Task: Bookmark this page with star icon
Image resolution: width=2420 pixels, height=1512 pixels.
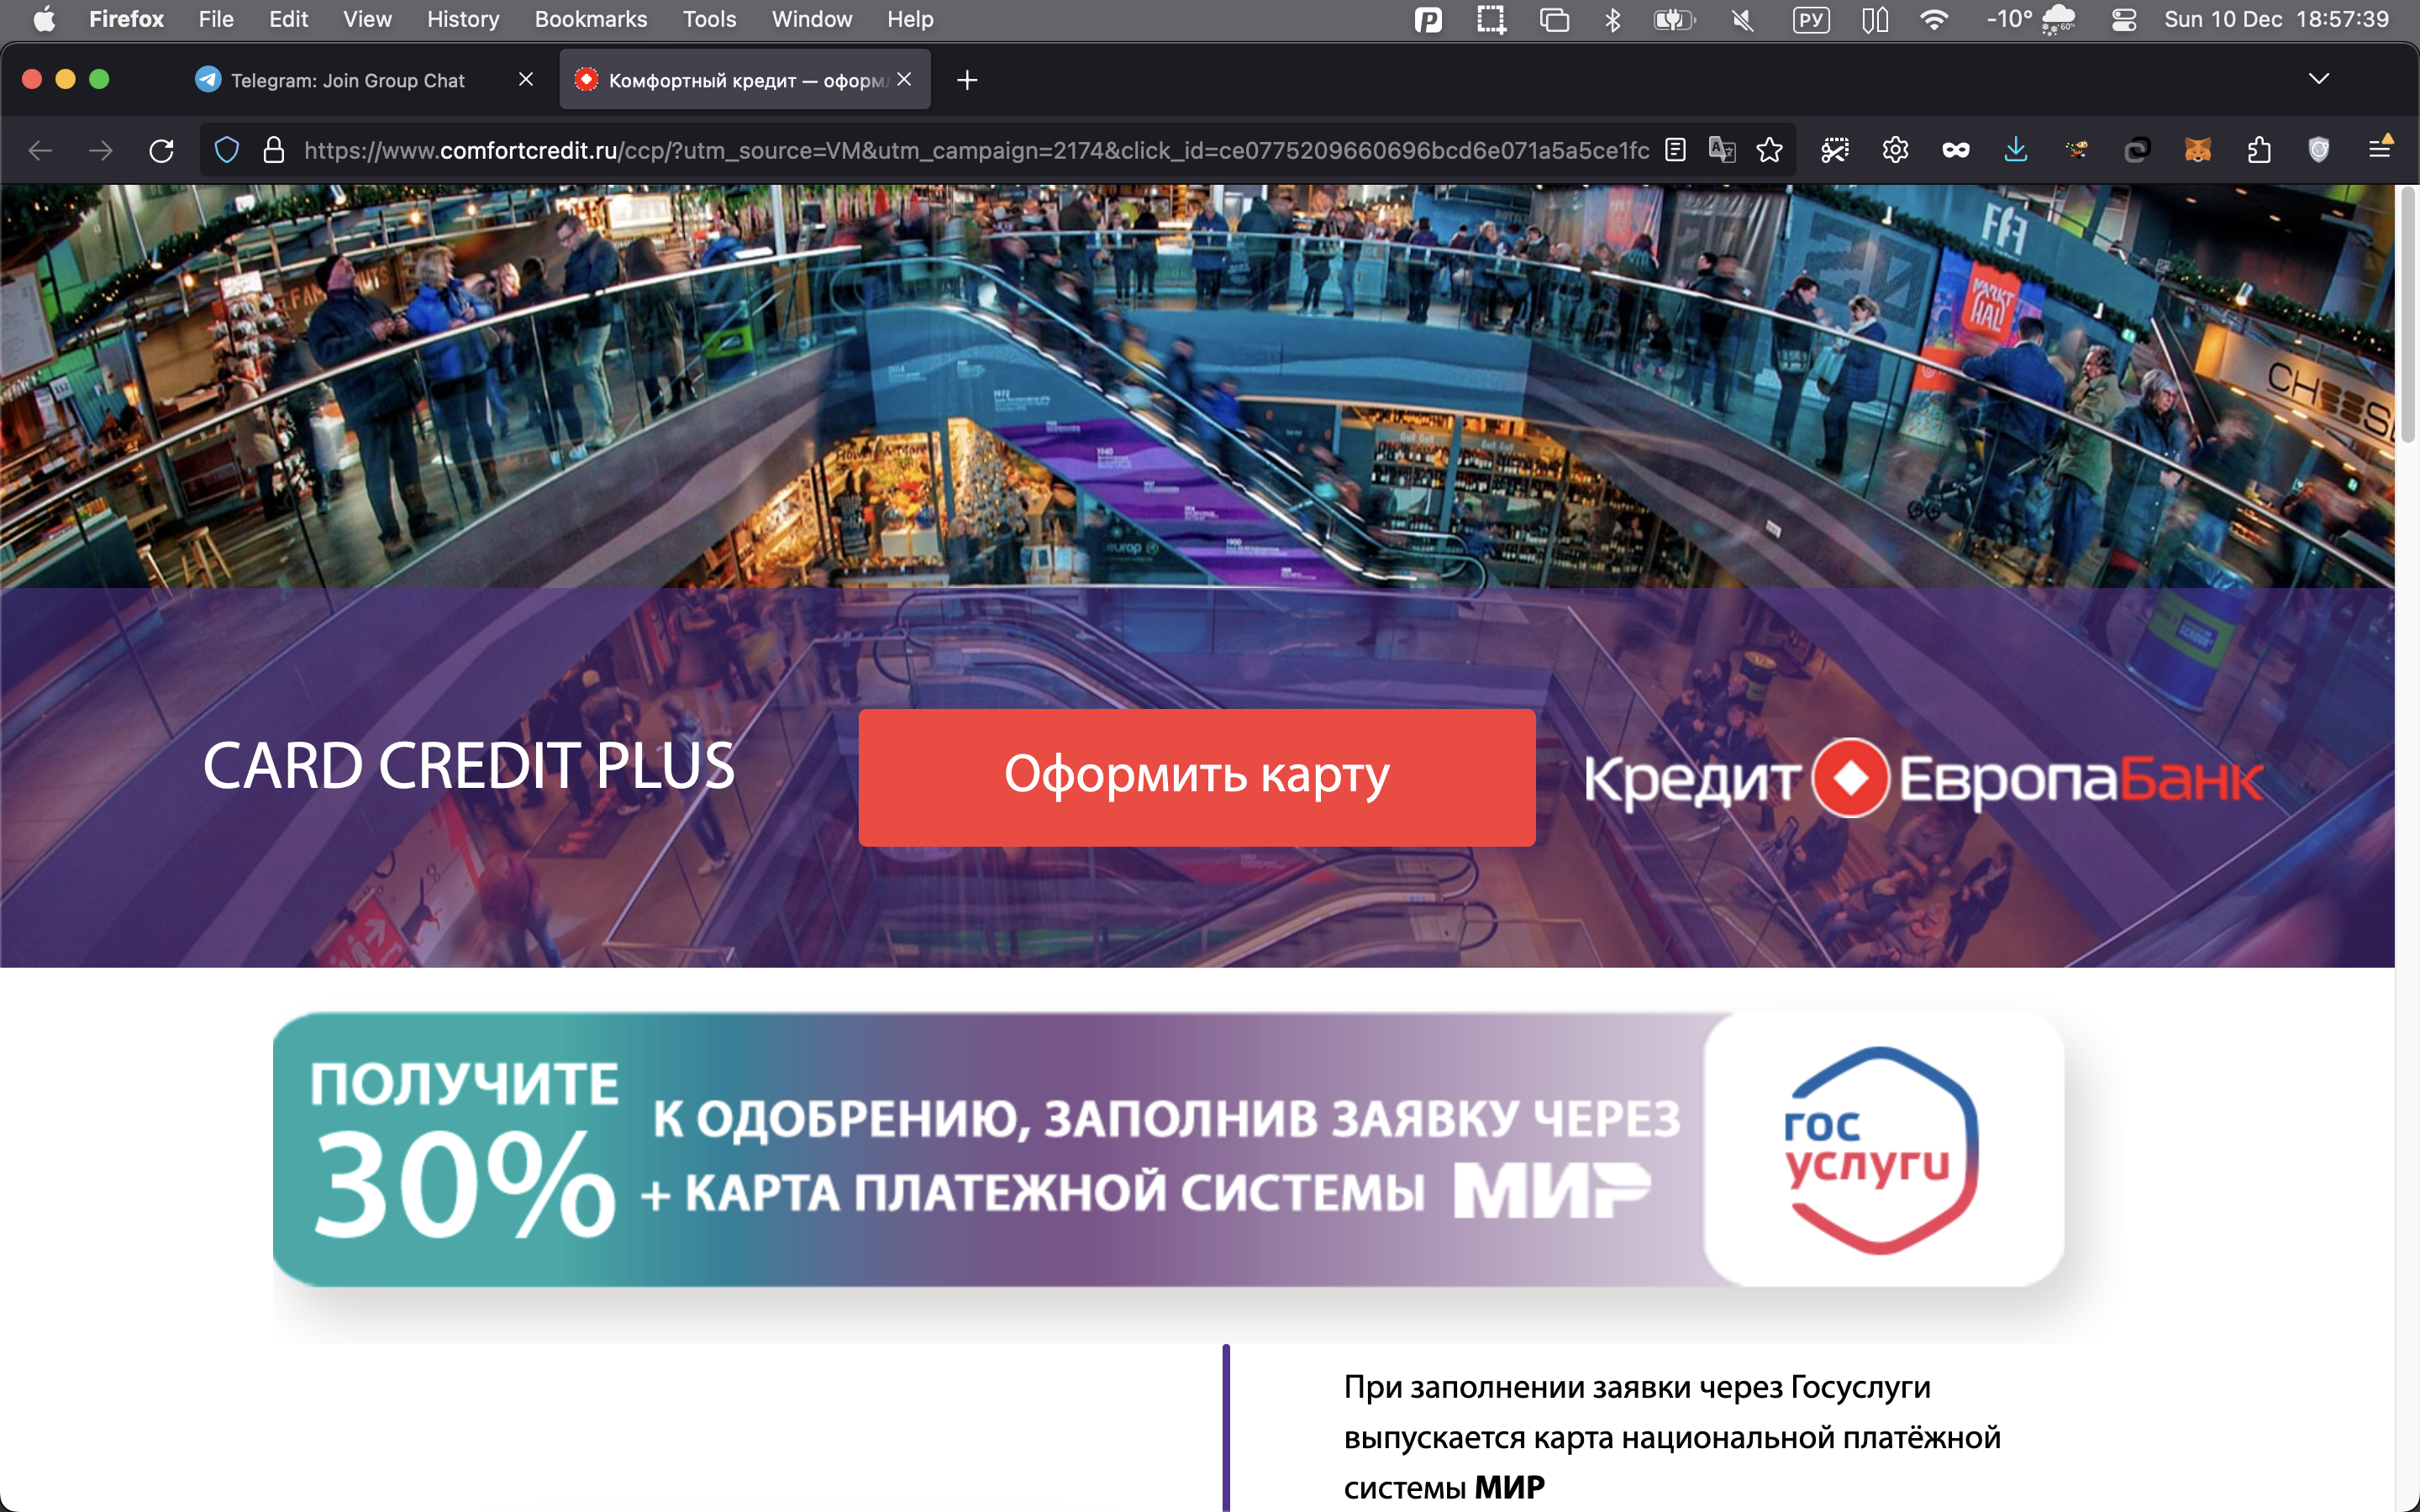Action: (1769, 151)
